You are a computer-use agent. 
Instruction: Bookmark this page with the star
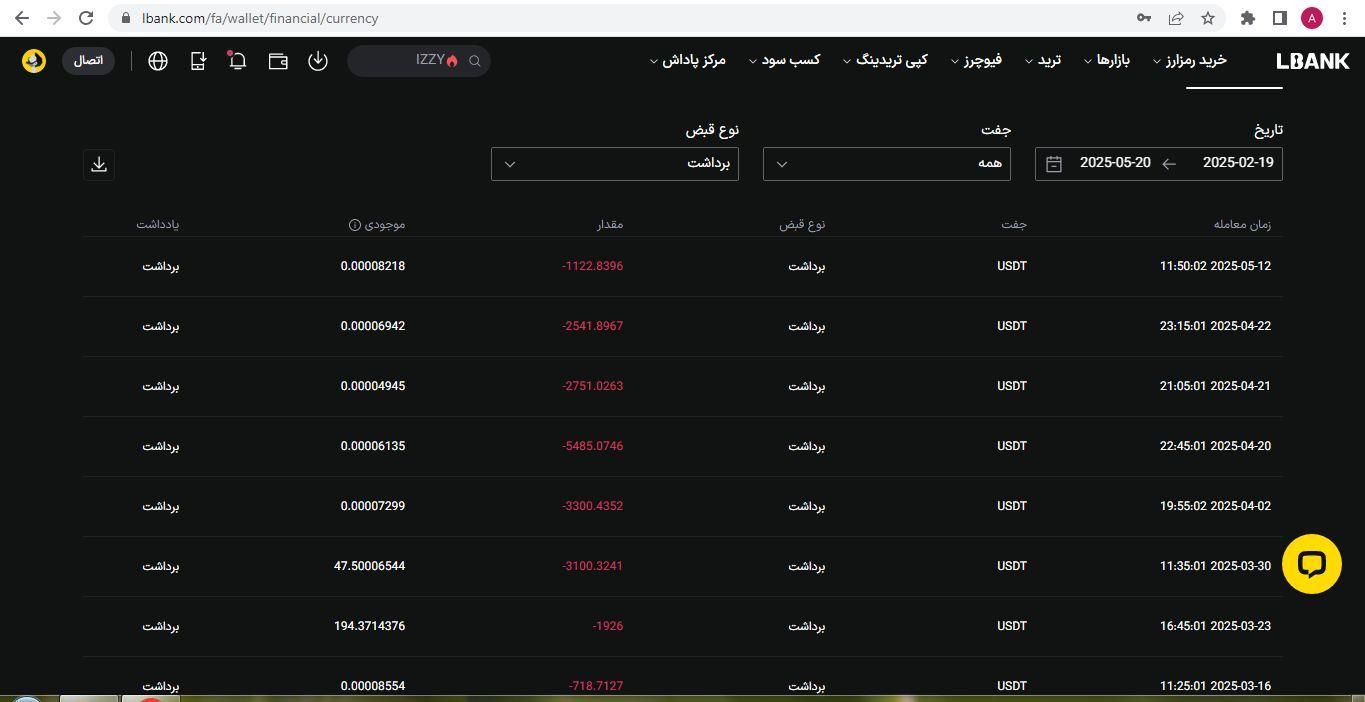pyautogui.click(x=1208, y=18)
